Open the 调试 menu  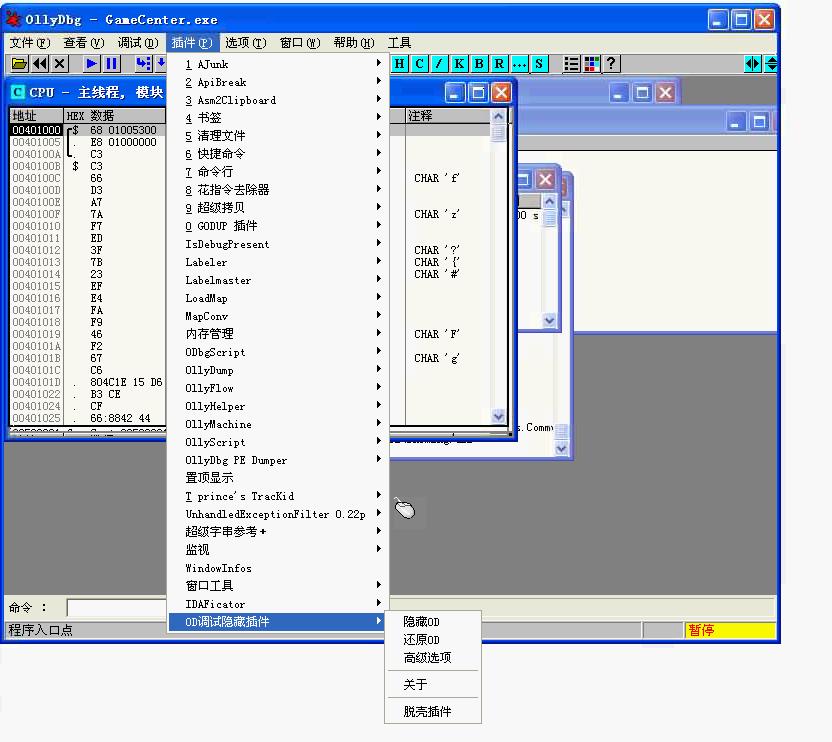pos(138,42)
